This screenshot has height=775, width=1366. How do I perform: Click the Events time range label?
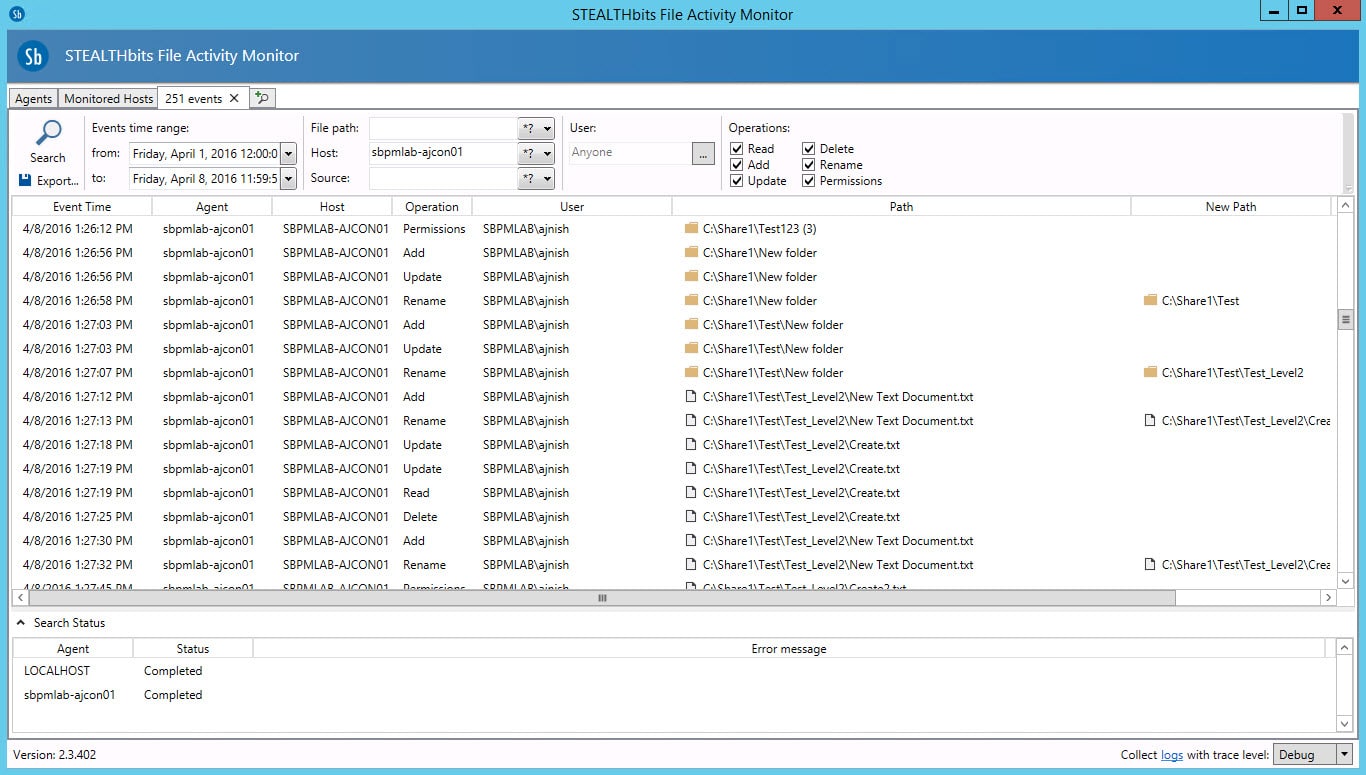click(x=140, y=128)
